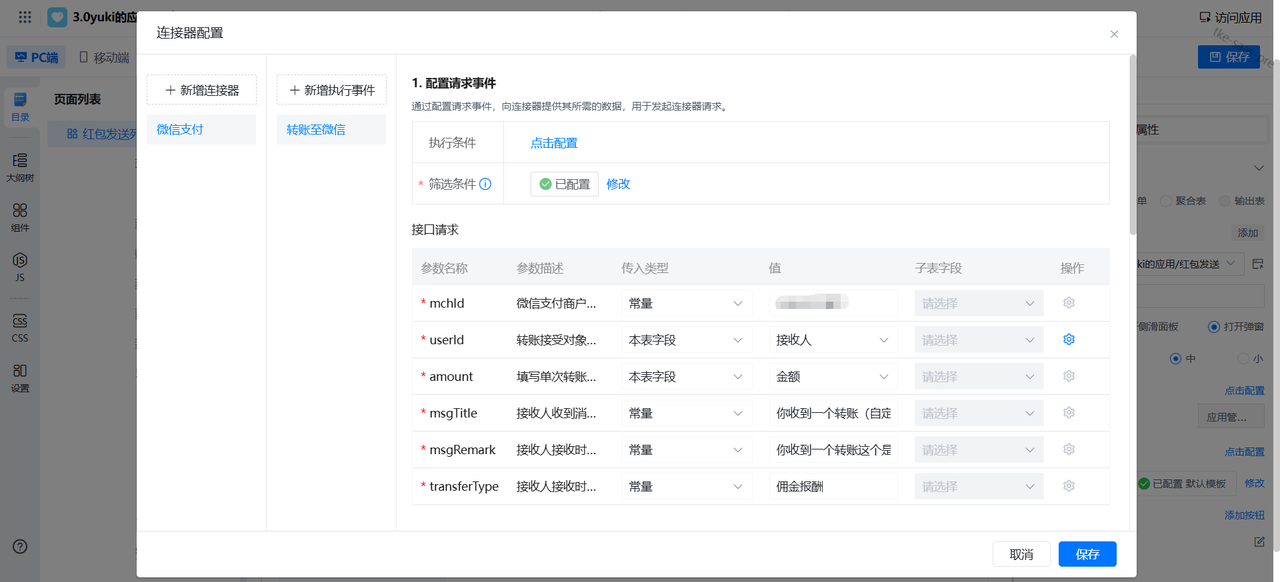Click the gear icon in msgTitle row
Viewport: 1280px width, 582px height.
click(x=1068, y=413)
